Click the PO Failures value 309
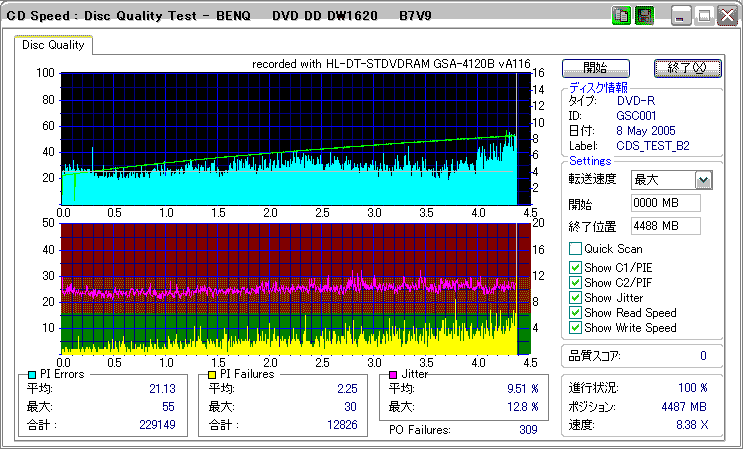This screenshot has width=743, height=449. coord(528,430)
